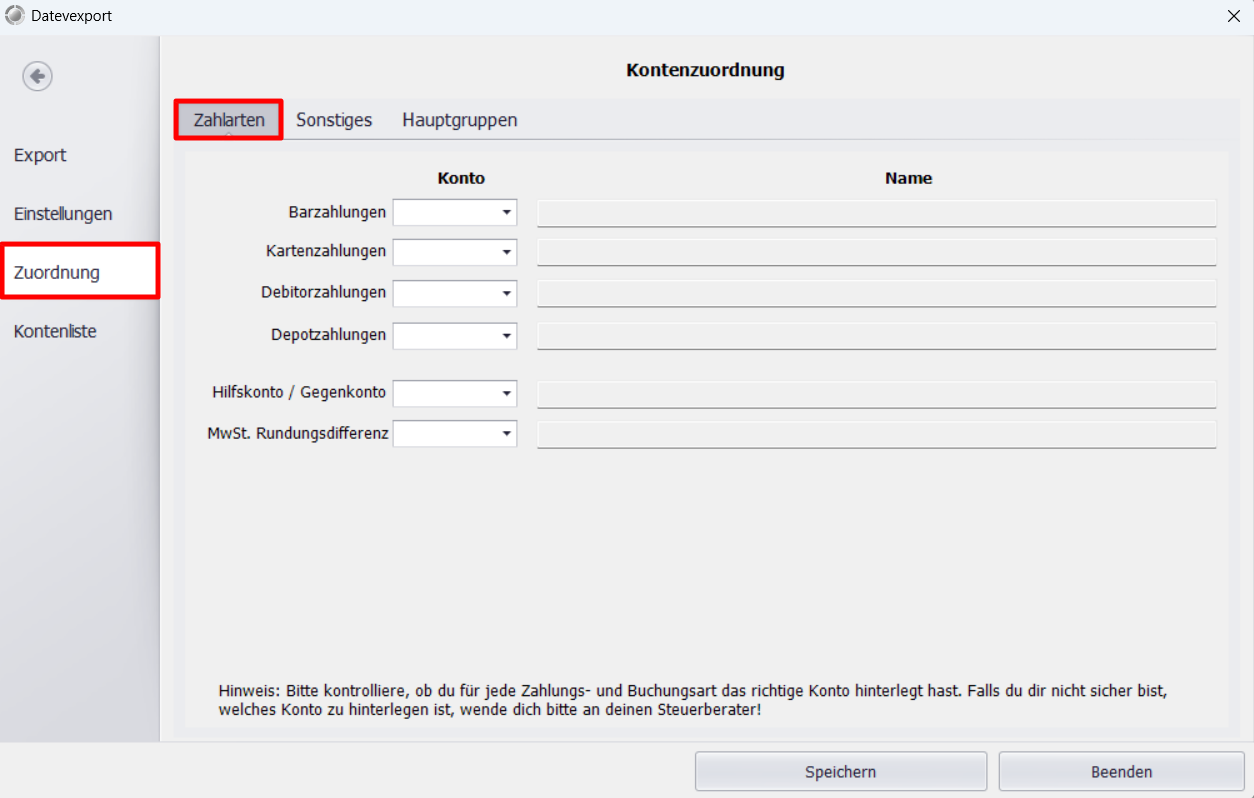Click the Kontenzuordnung heading
The width and height of the screenshot is (1254, 798).
pyautogui.click(x=705, y=70)
